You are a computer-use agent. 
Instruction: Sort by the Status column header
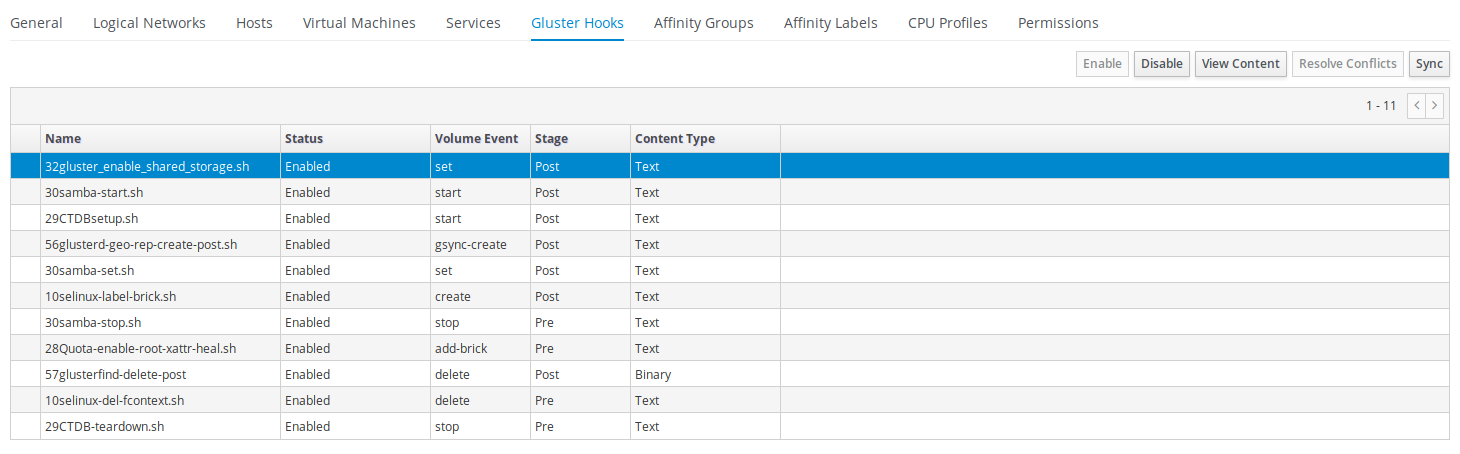click(304, 139)
